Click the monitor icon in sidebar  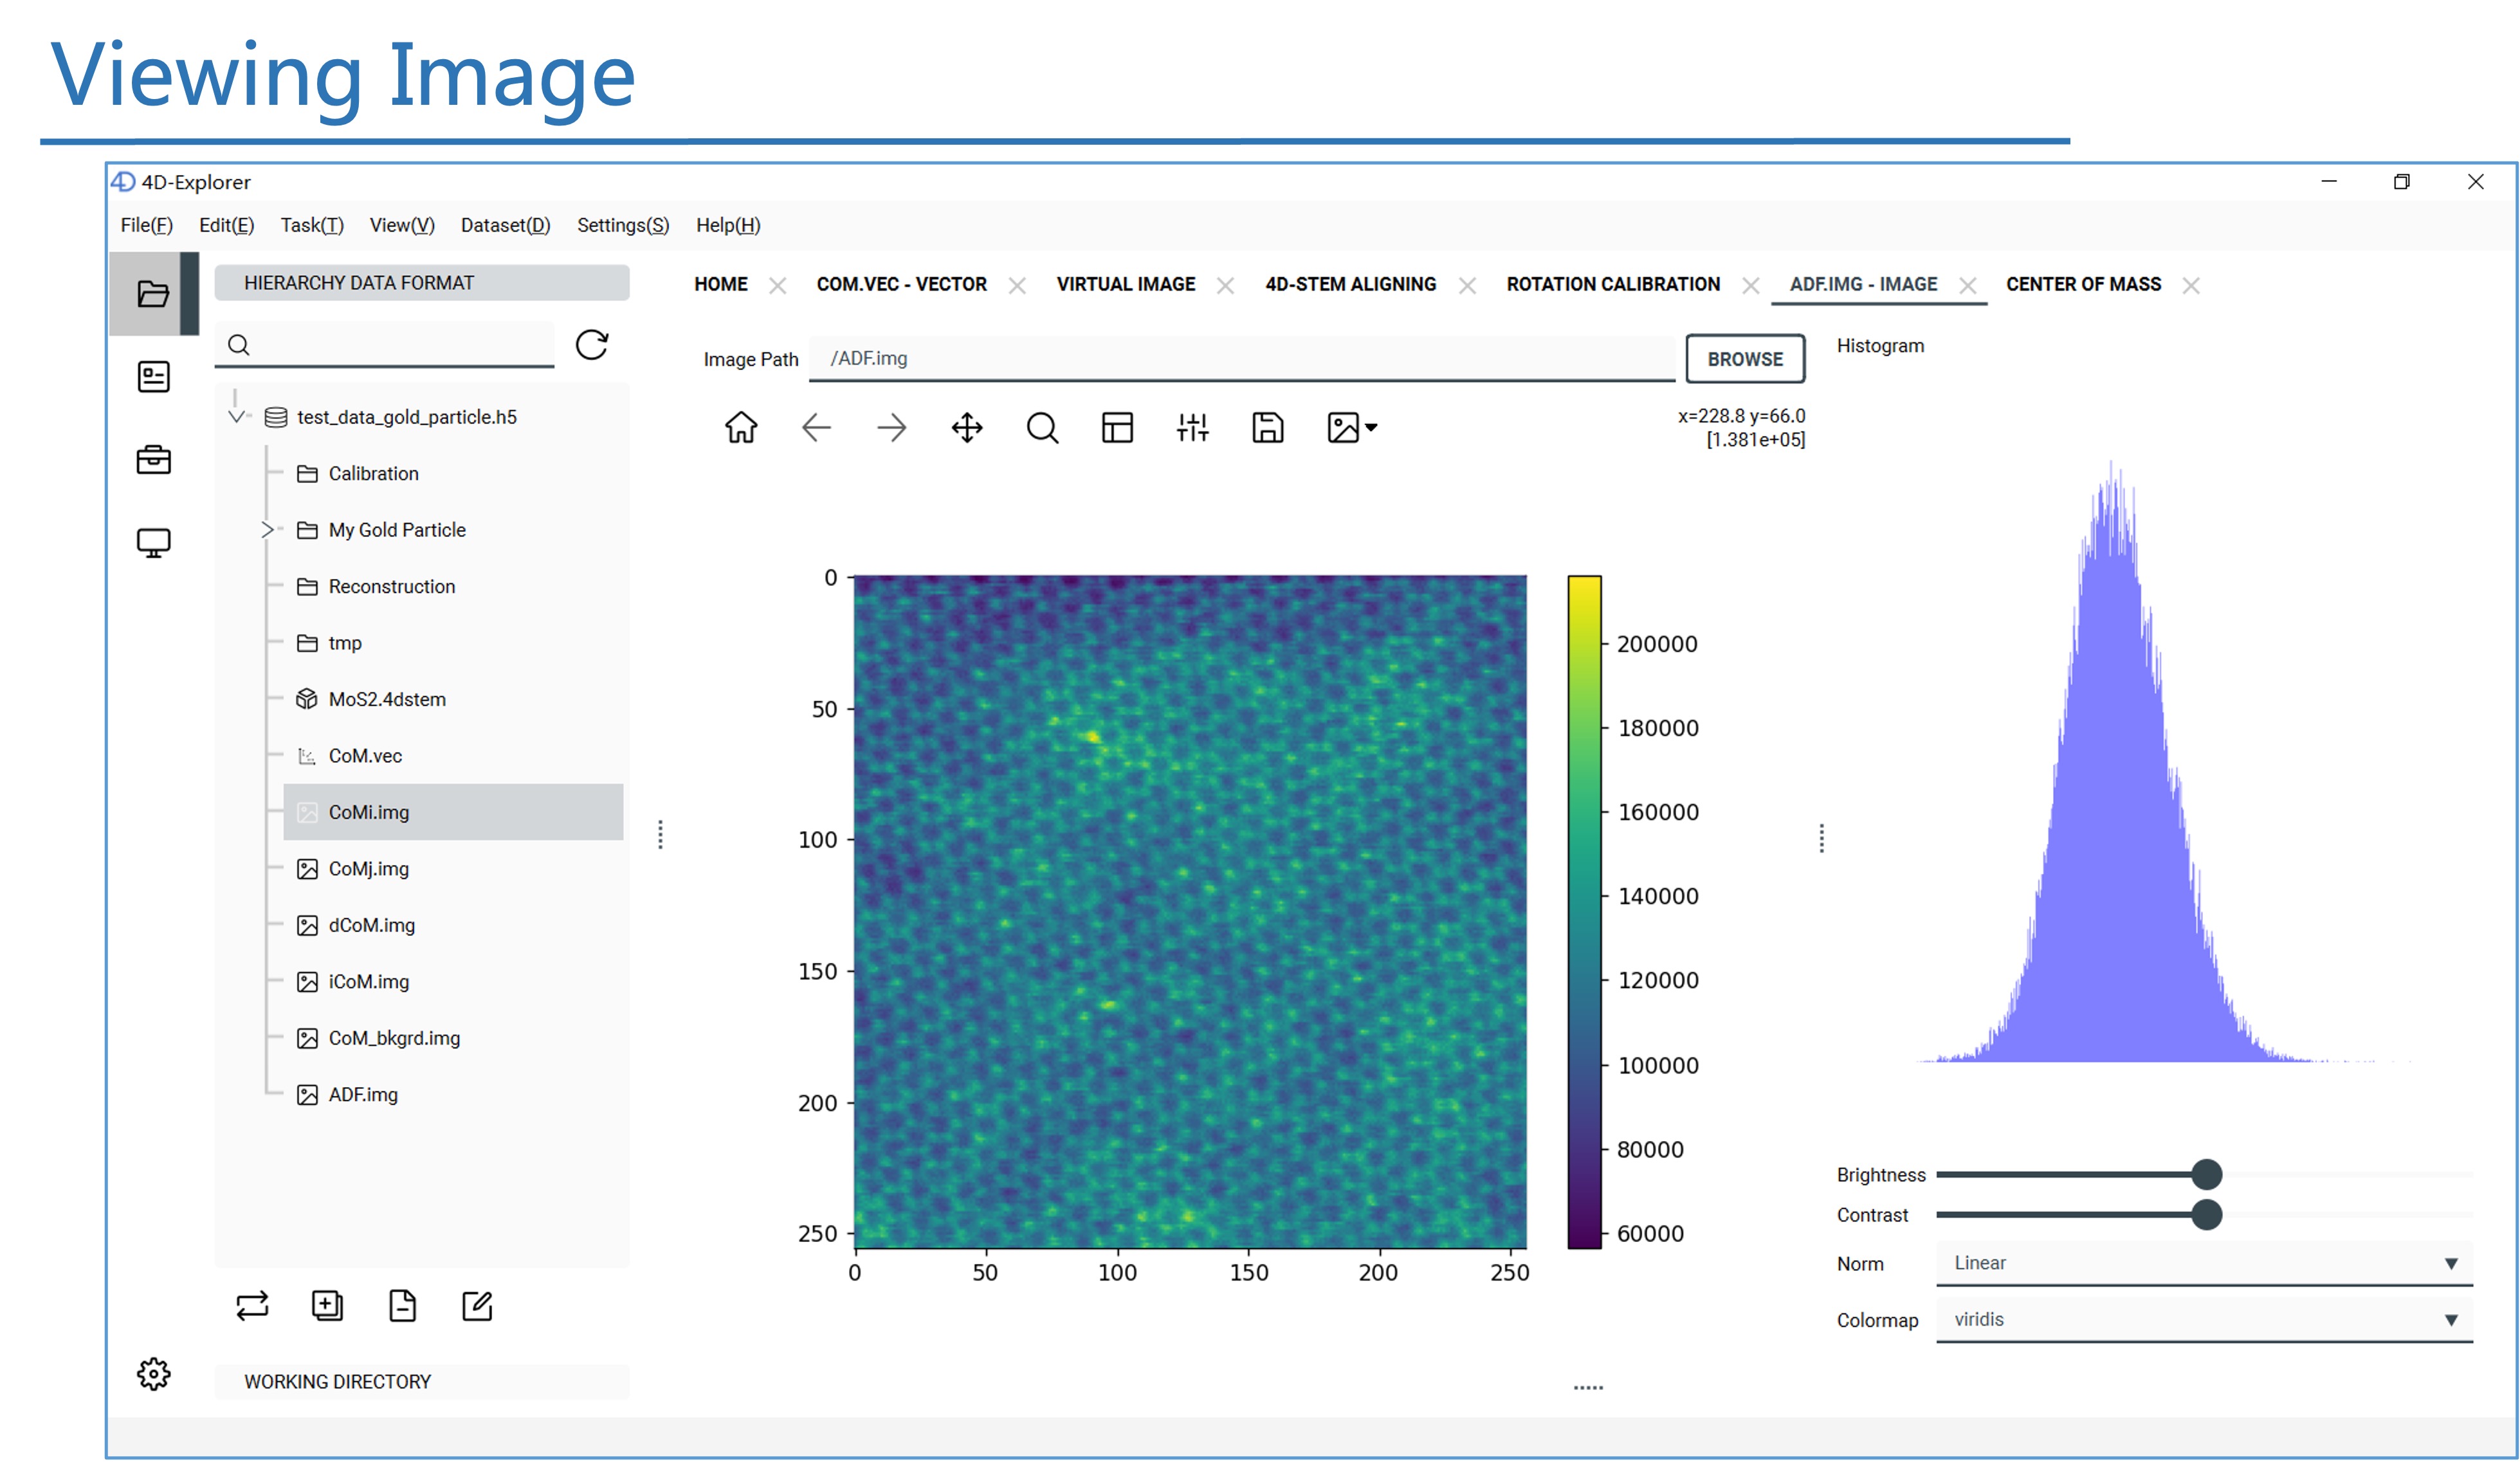pos(153,543)
